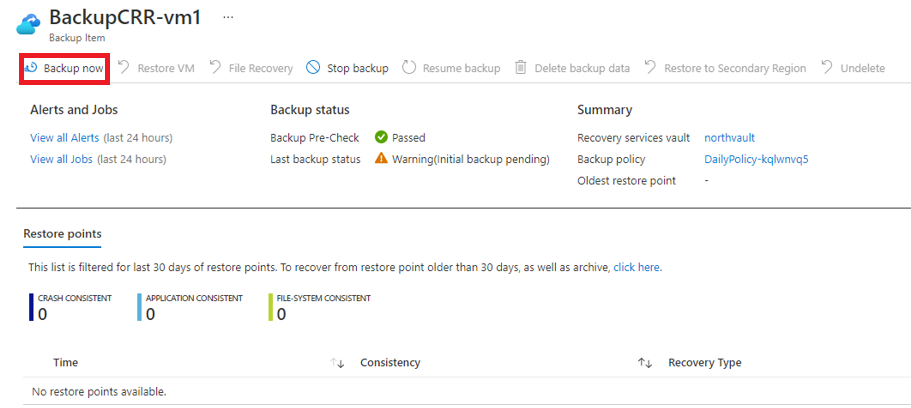Click the BackupCRR-vm1 page title
The height and width of the screenshot is (408, 911).
(x=125, y=17)
